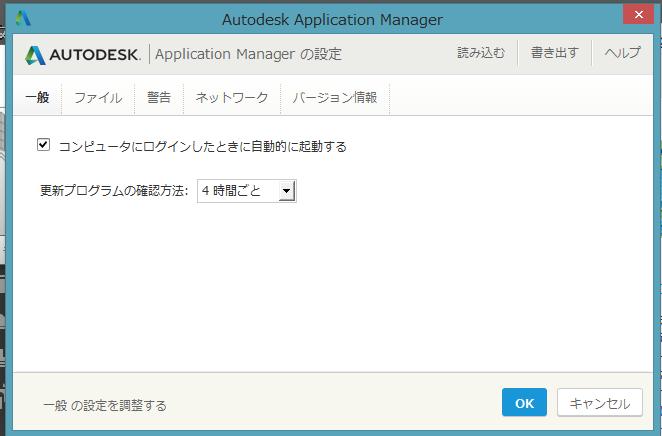Click the 一般 の設定を調整する status text
The image size is (662, 436).
tap(105, 406)
